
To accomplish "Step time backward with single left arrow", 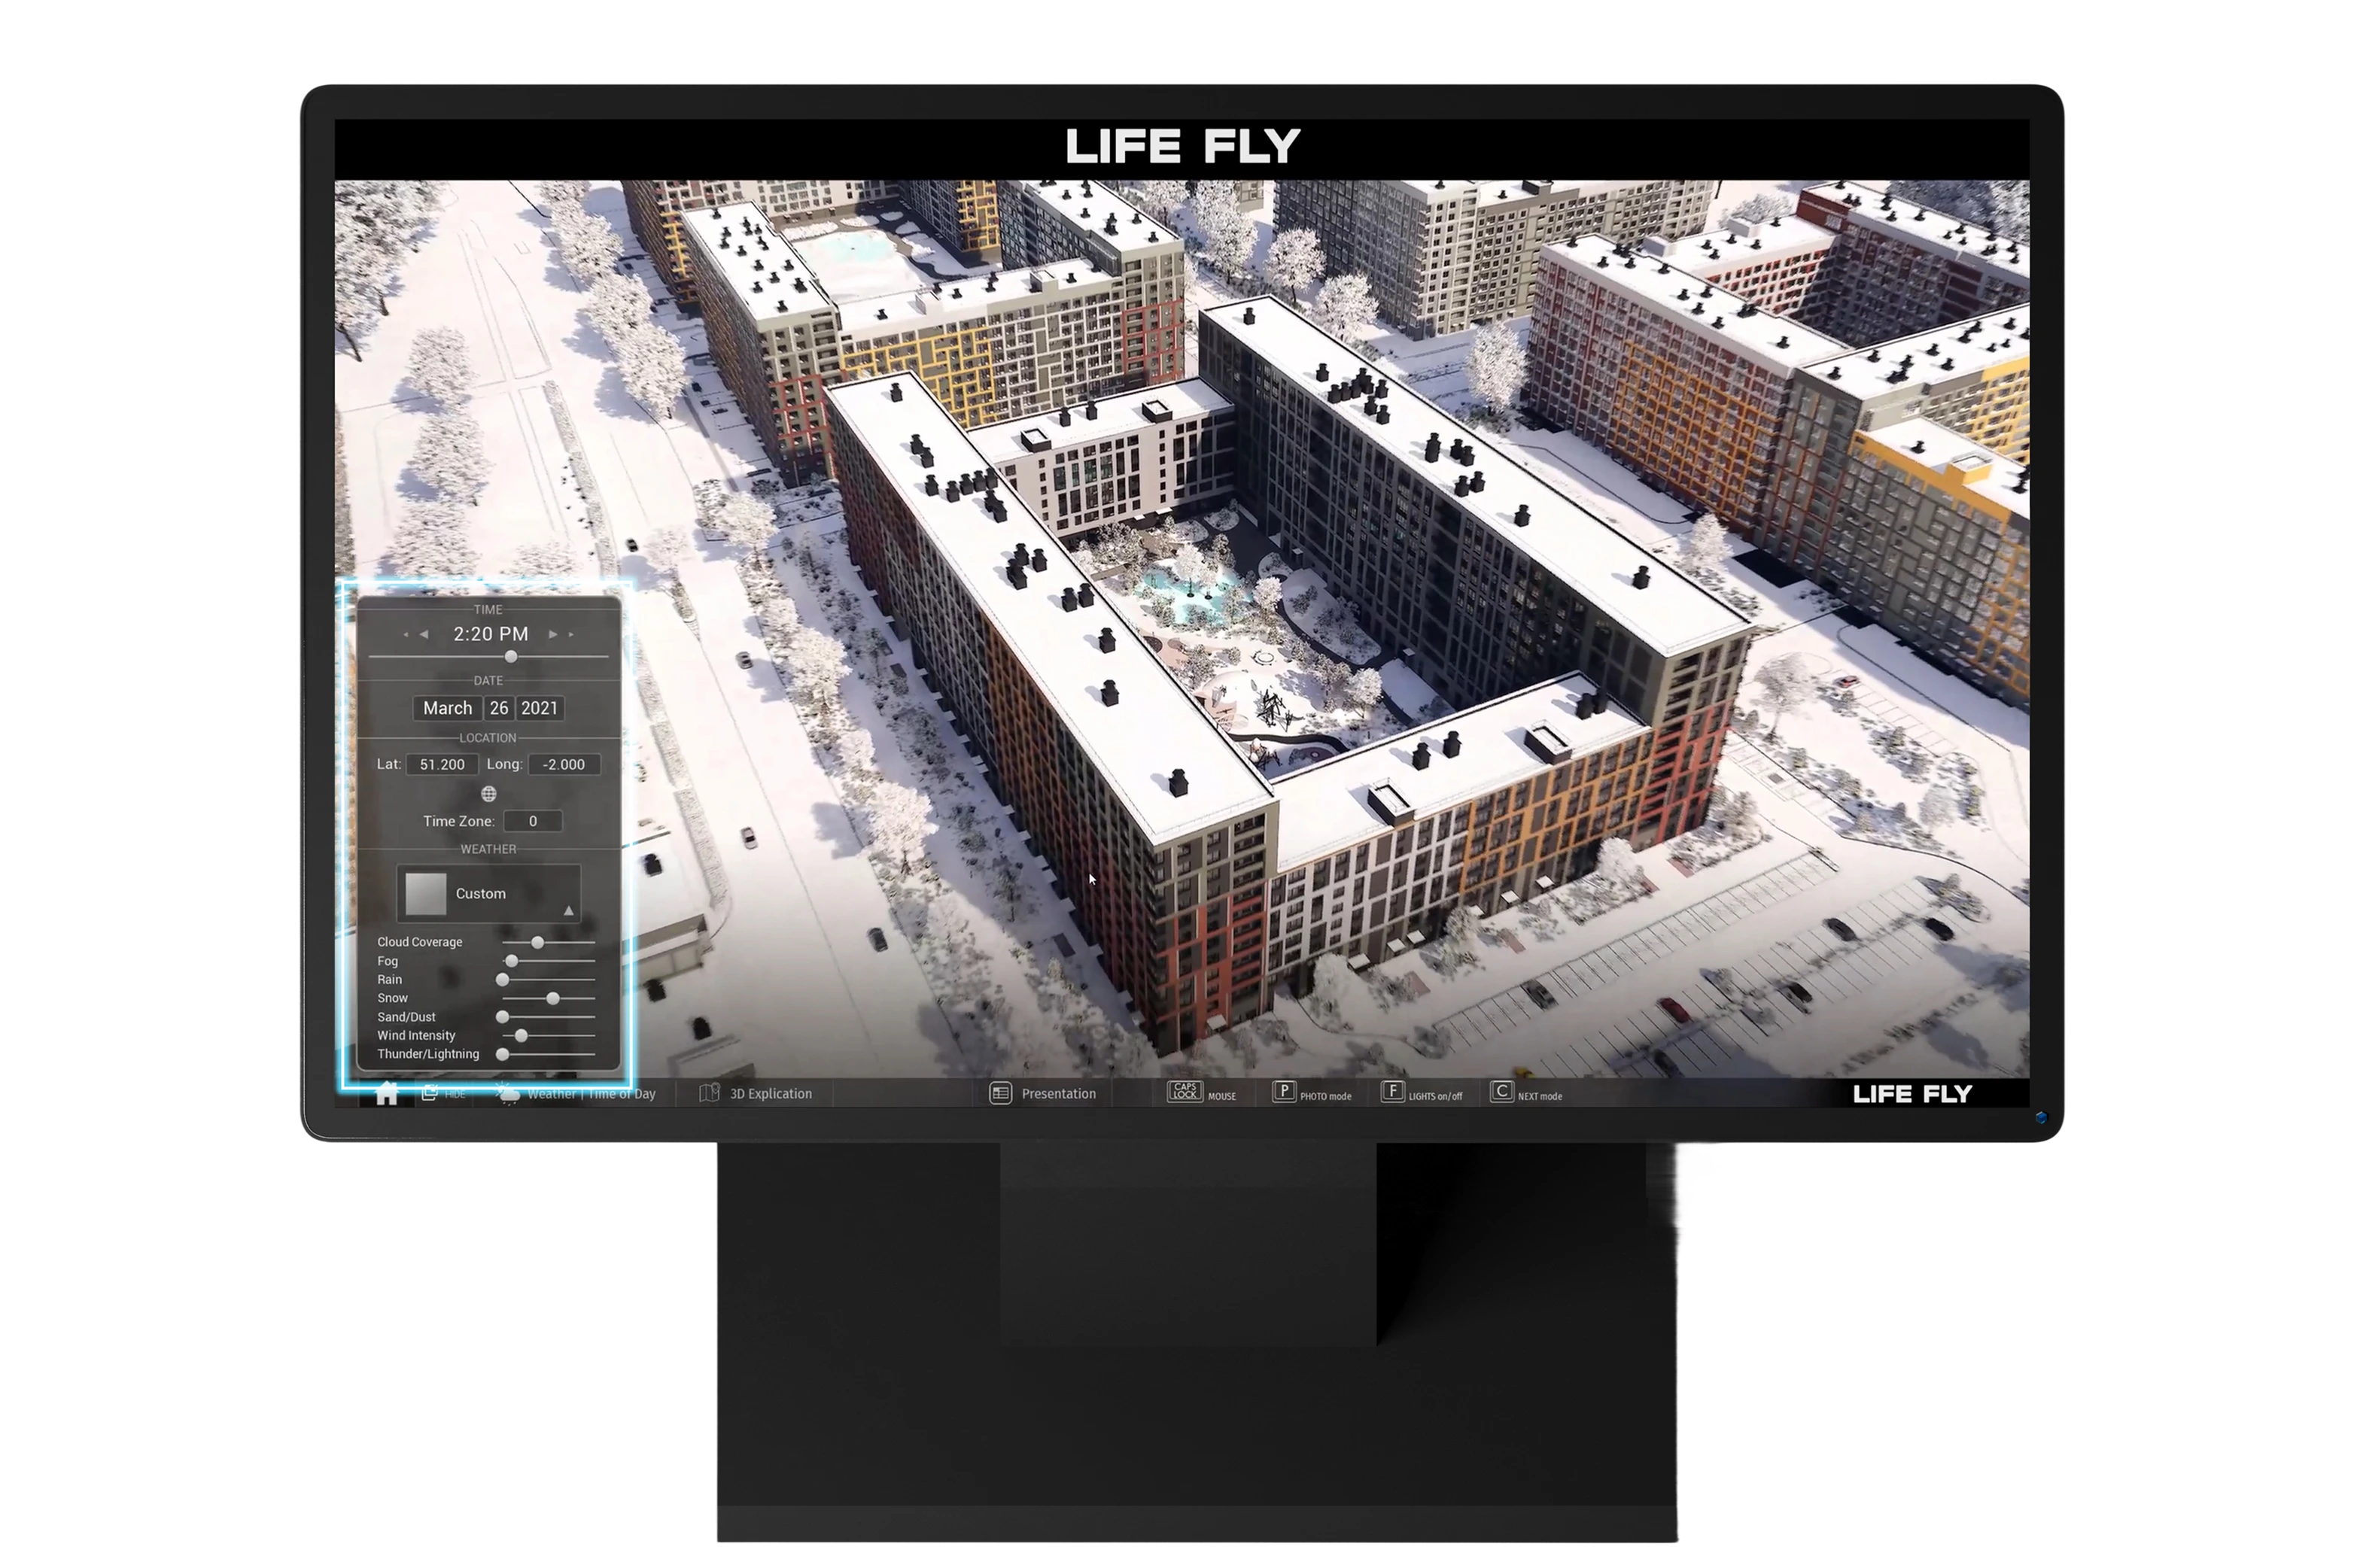I will tap(424, 634).
